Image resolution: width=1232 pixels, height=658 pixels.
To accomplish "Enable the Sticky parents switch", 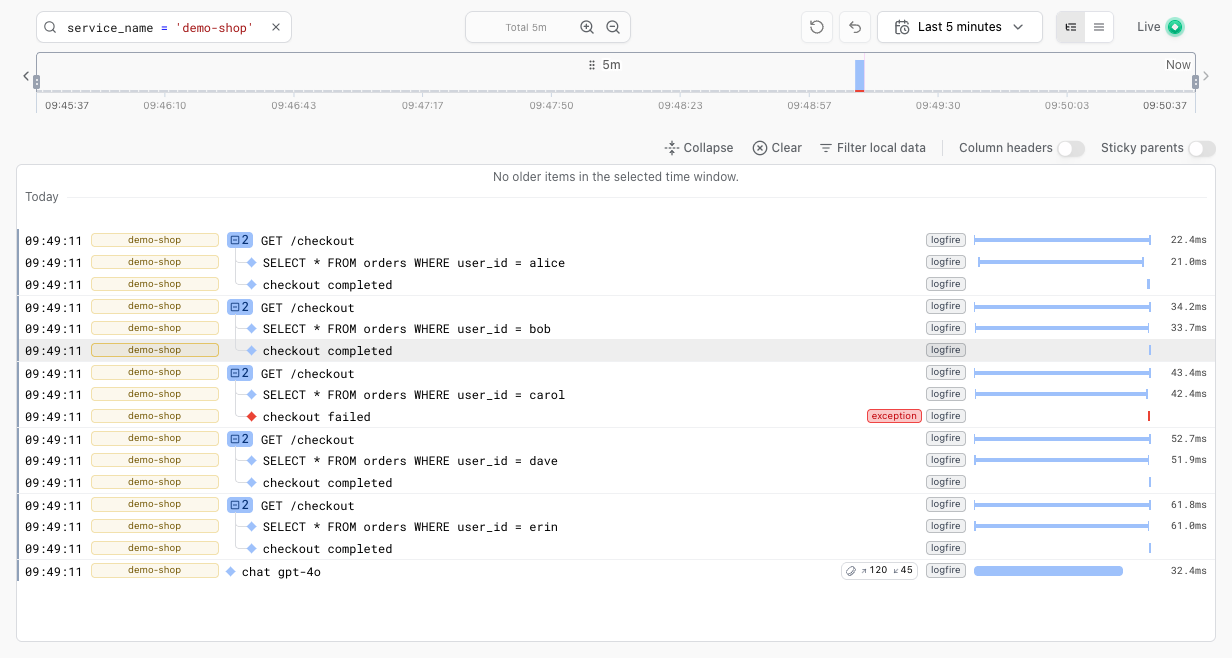I will 1202,148.
